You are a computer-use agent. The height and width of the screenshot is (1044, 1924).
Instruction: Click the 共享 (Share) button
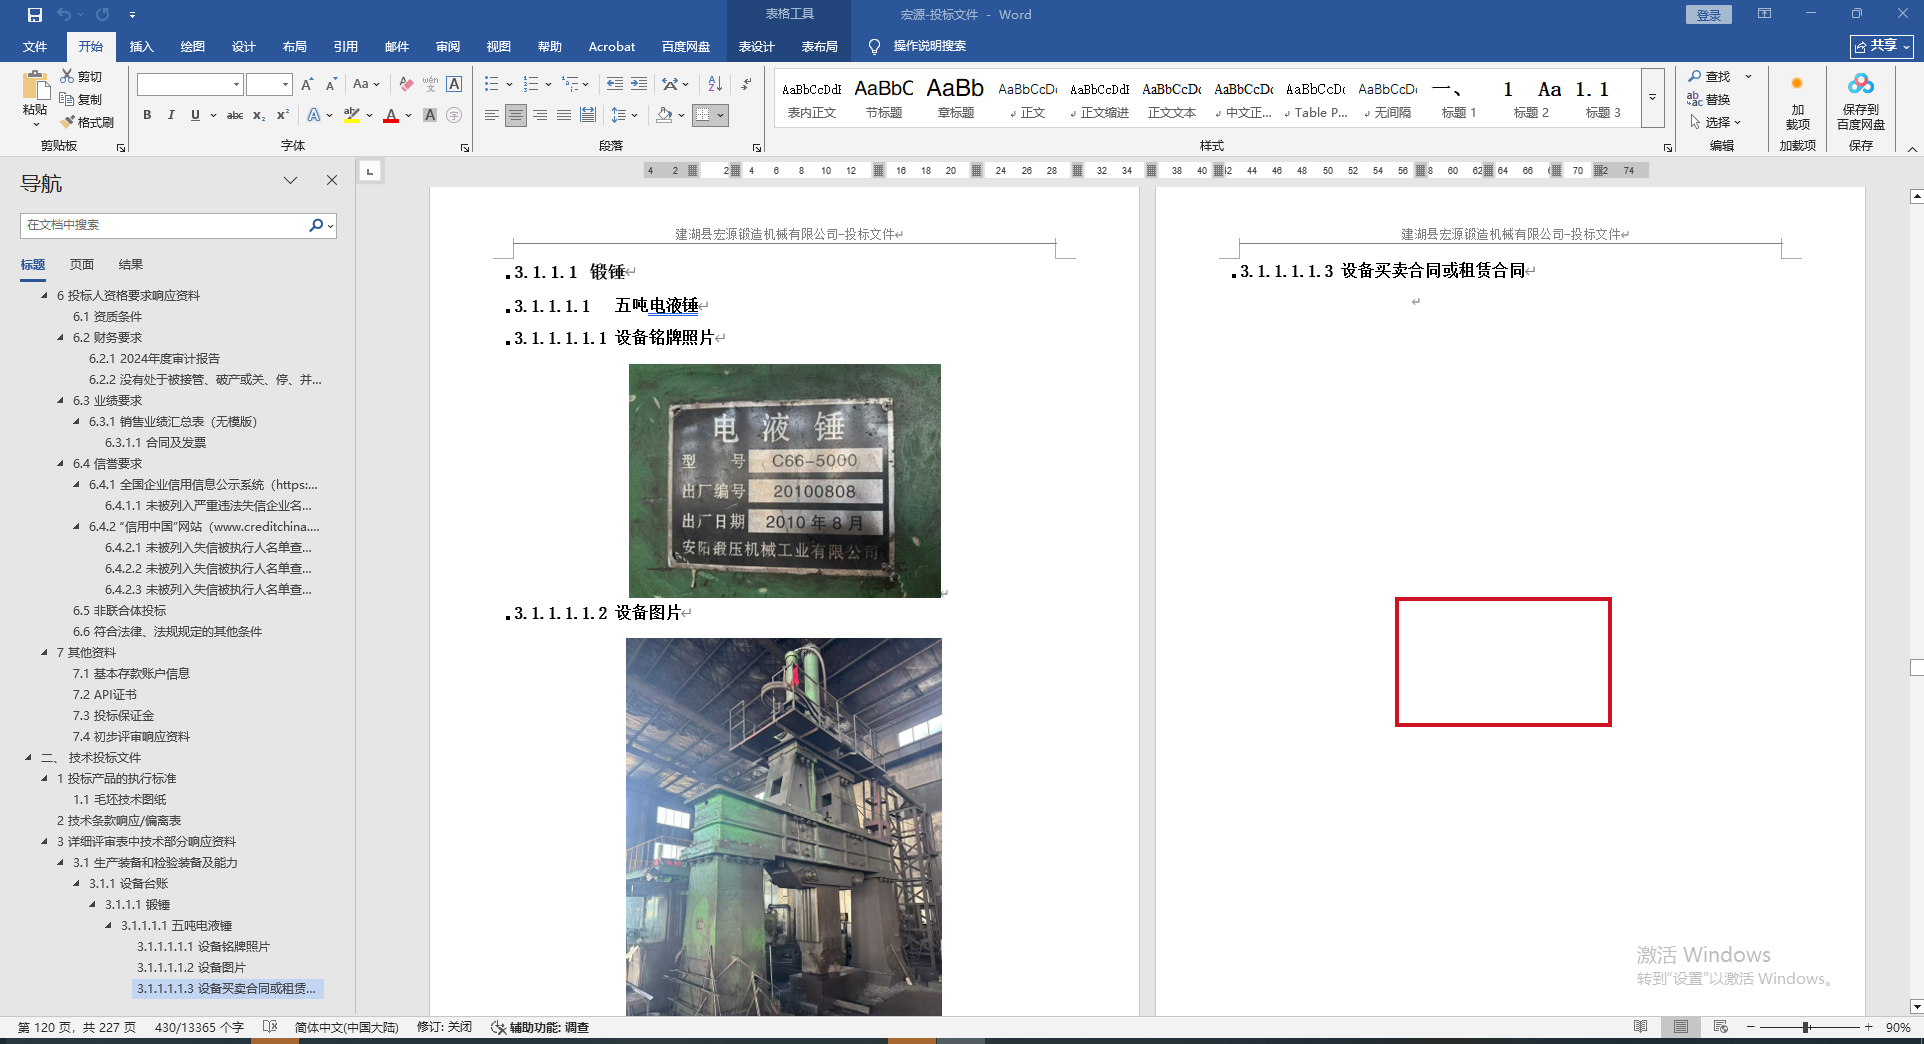(1881, 46)
